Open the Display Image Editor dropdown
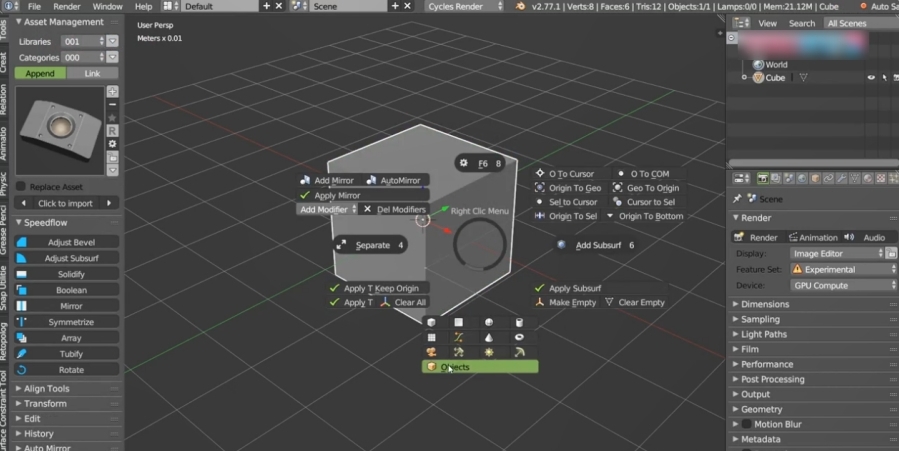 pyautogui.click(x=837, y=253)
